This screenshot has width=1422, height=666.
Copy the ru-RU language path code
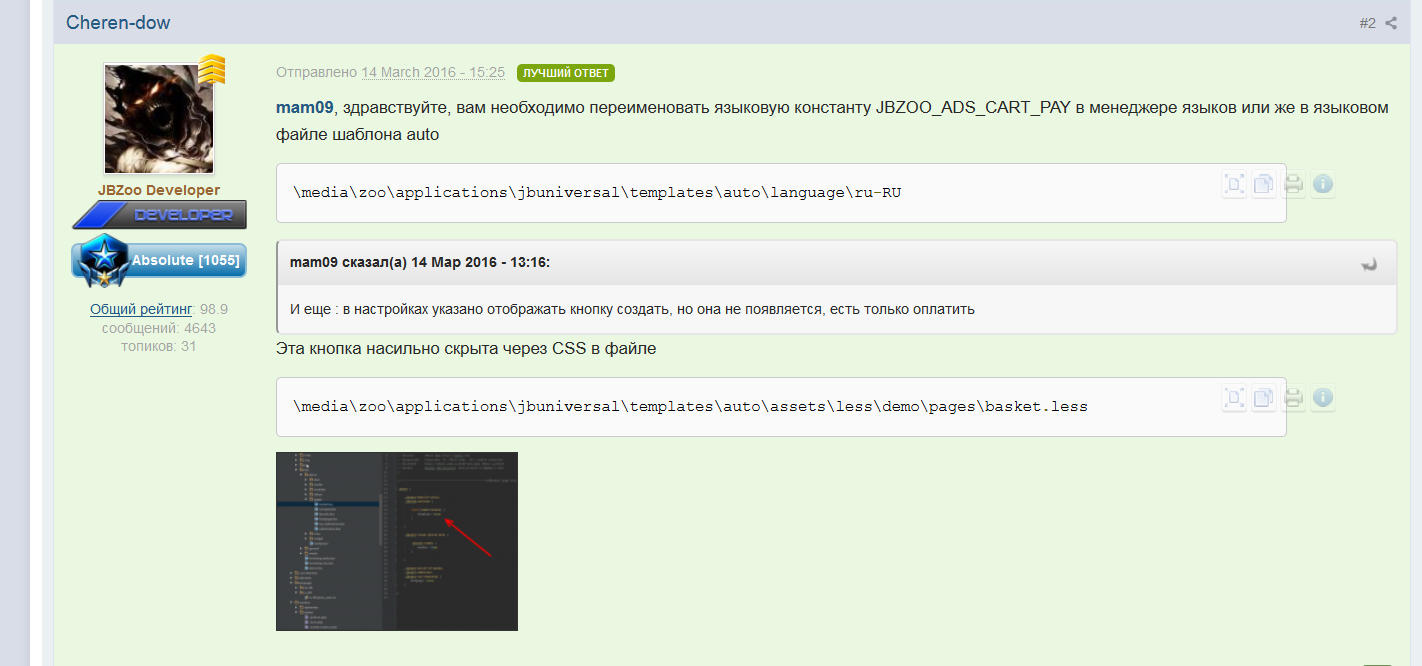coord(1264,184)
